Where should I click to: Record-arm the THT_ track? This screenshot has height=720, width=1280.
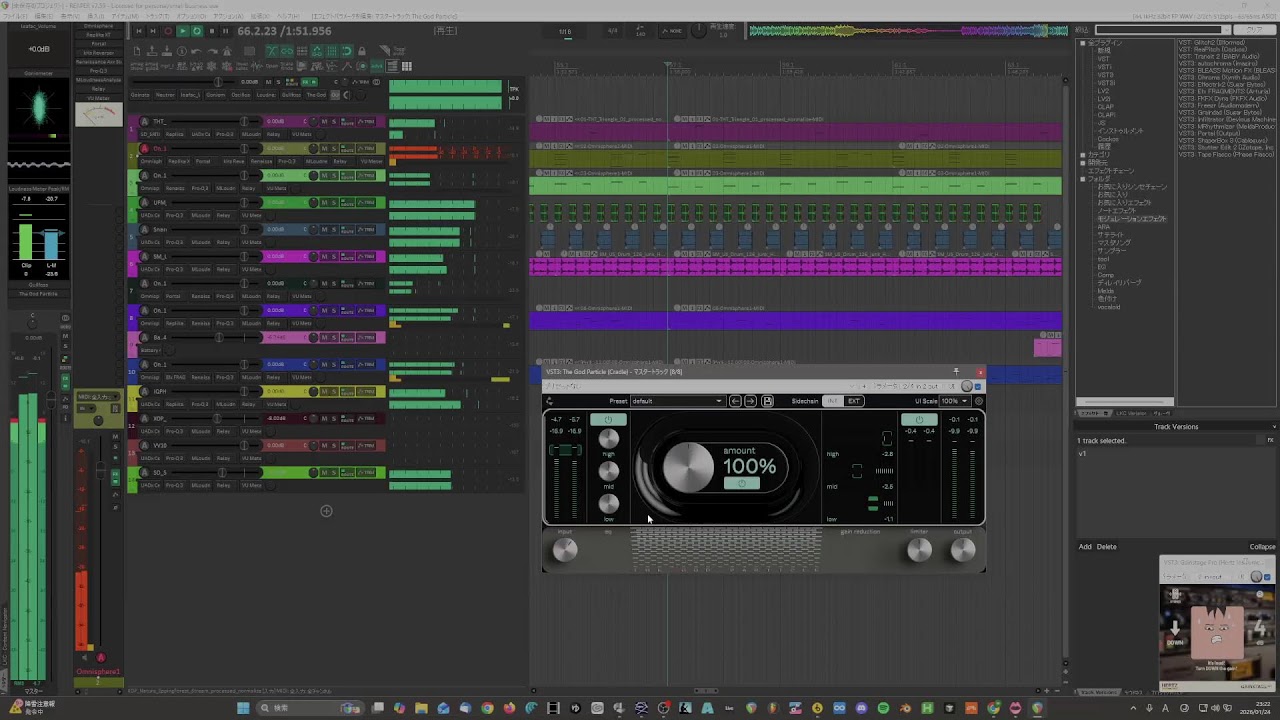tap(144, 121)
